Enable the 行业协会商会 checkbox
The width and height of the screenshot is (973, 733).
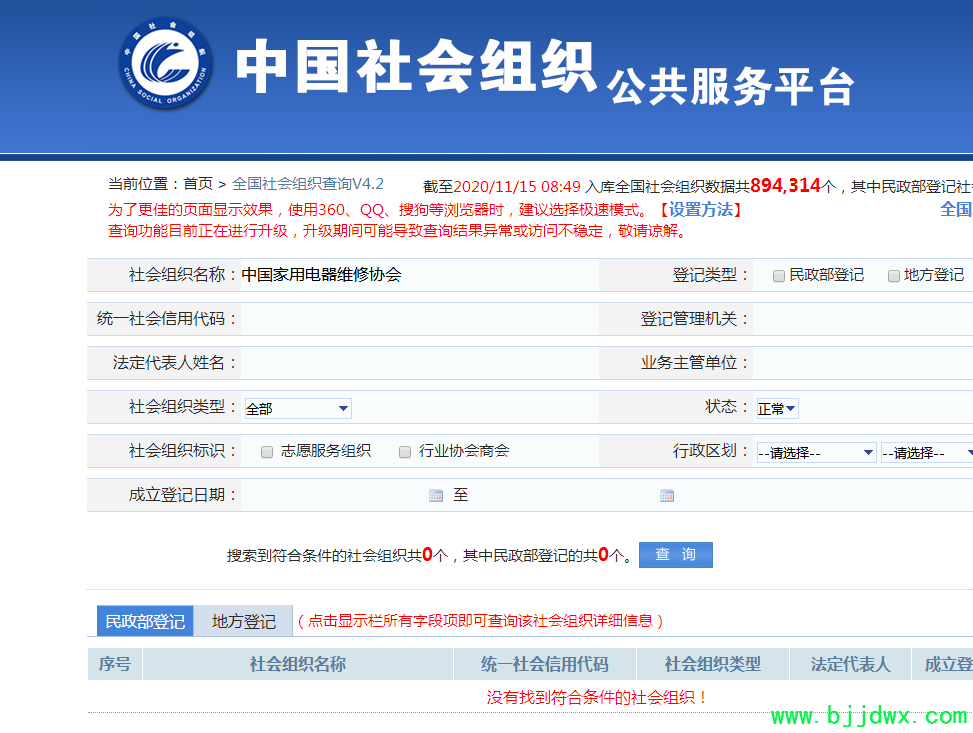405,452
